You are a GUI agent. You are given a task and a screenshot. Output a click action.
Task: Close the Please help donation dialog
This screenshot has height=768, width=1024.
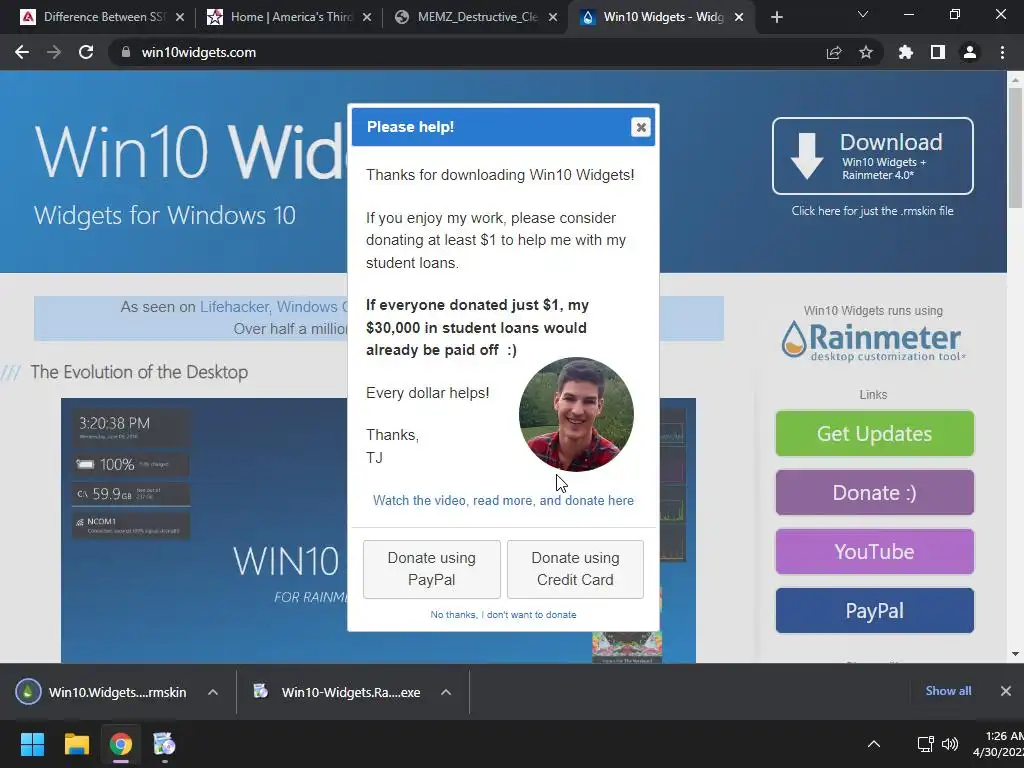point(641,127)
